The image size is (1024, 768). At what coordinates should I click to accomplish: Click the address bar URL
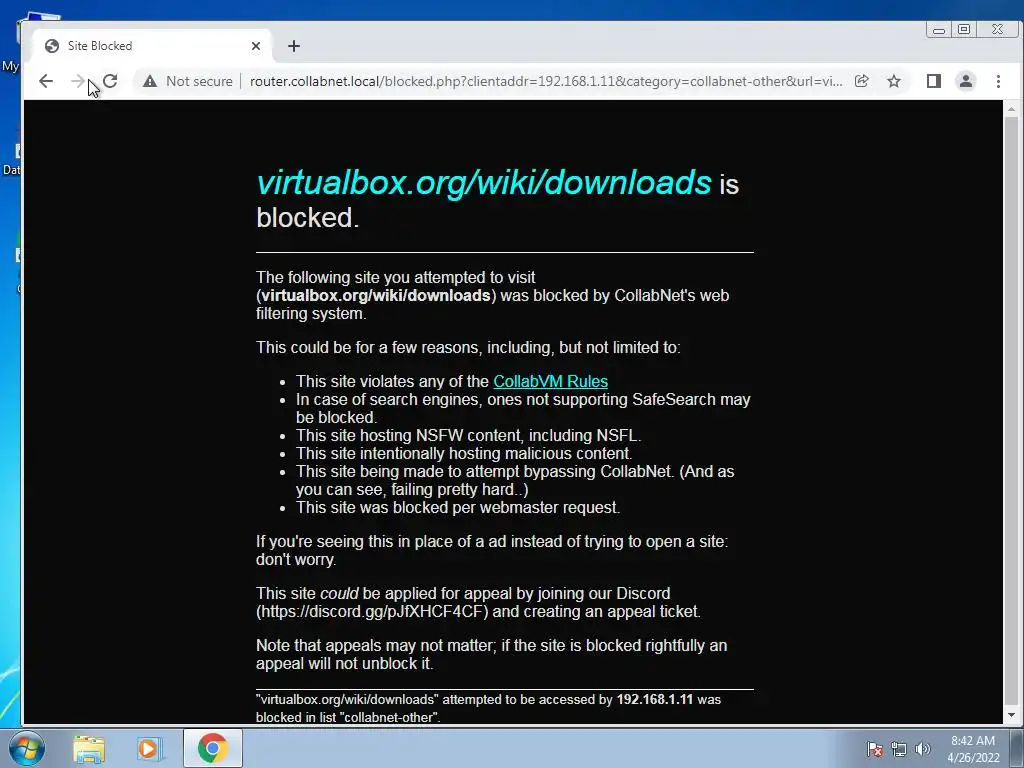(x=546, y=81)
